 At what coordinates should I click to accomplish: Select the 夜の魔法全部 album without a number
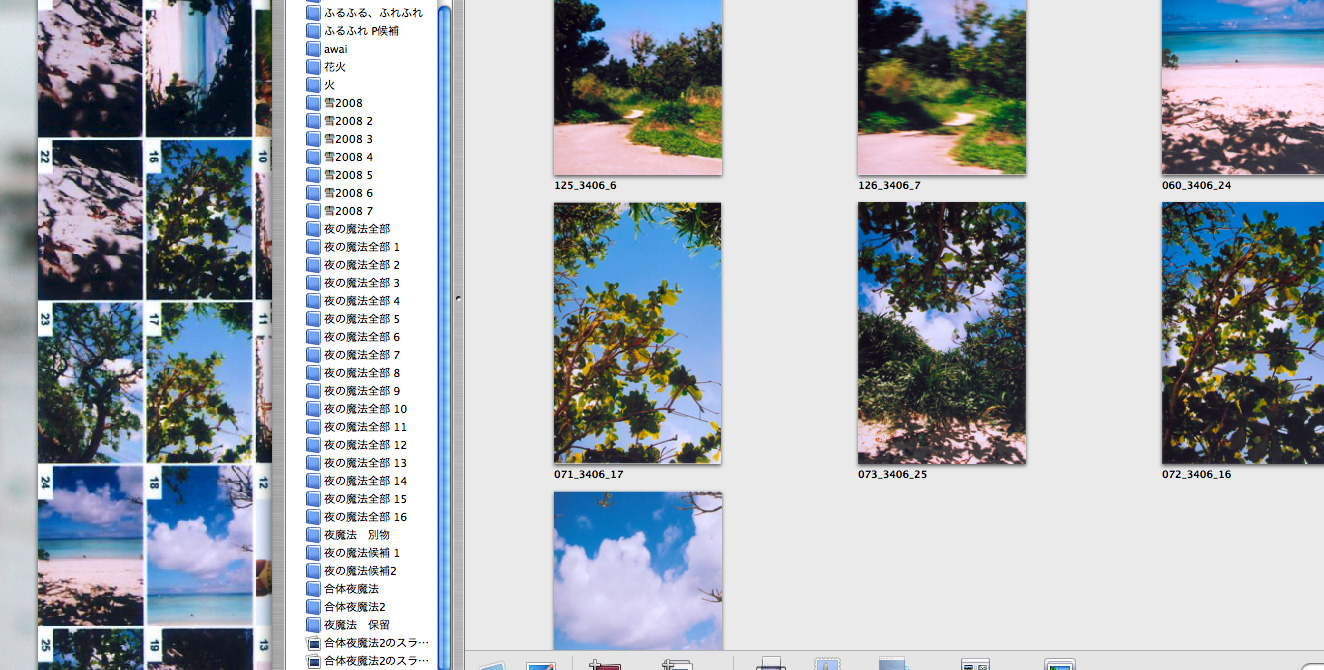(357, 229)
